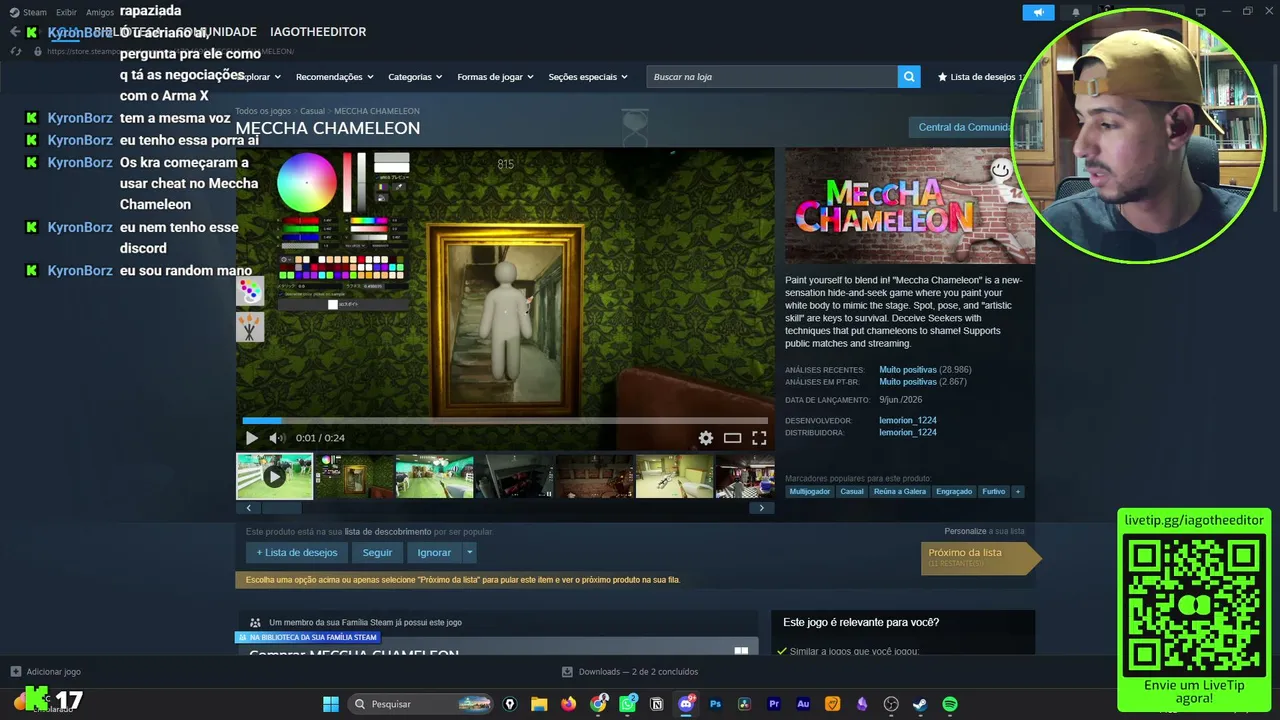The width and height of the screenshot is (1280, 720).
Task: Play the Meccha Chameleon trailer video
Action: coord(251,438)
